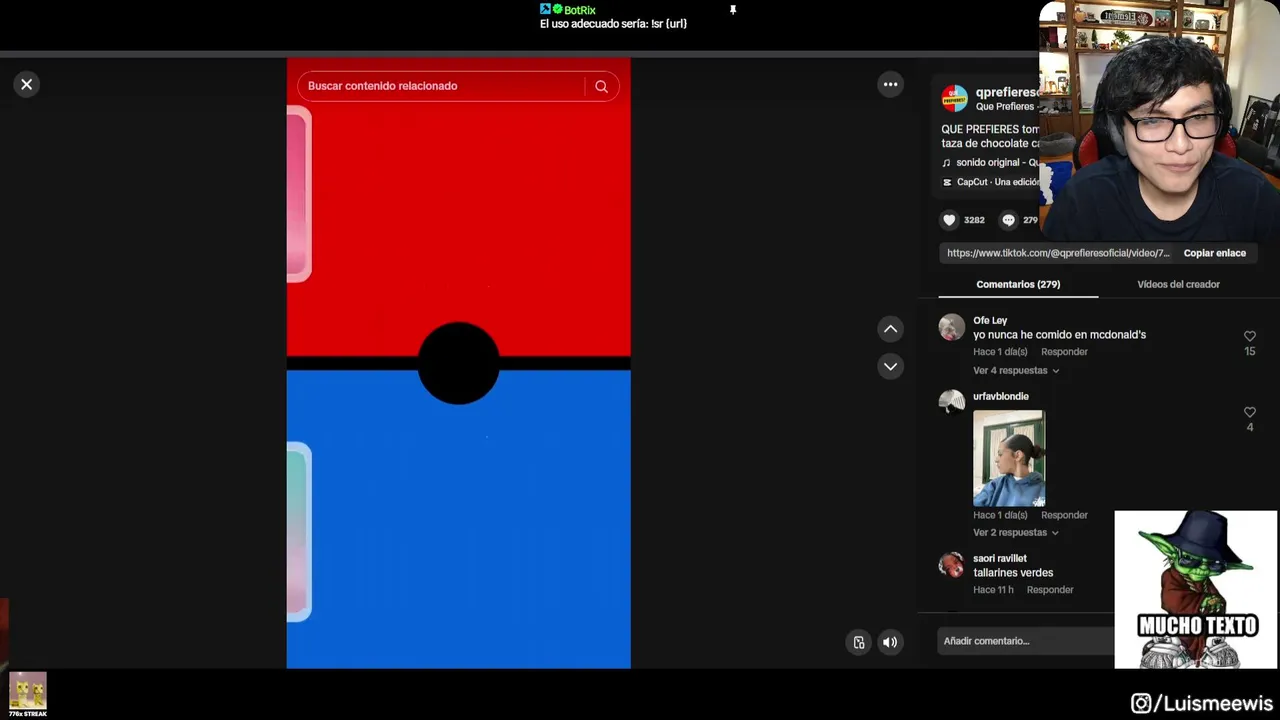1280x720 pixels.
Task: Switch to 'Comentarios (279)' tab
Action: pos(1018,284)
